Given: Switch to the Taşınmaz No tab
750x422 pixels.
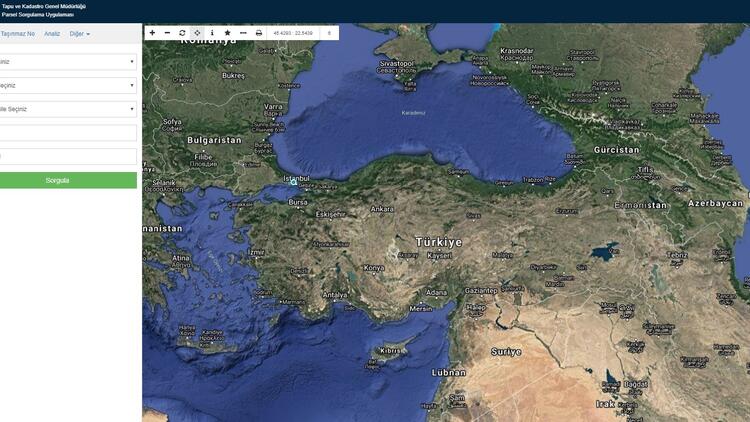Looking at the screenshot, I should click(x=18, y=34).
